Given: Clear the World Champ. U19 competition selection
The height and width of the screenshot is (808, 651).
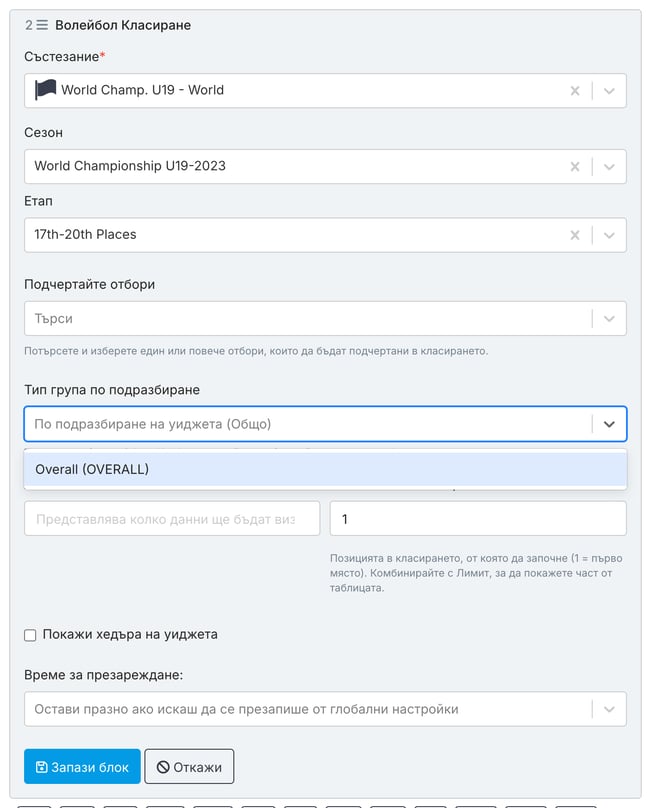Looking at the screenshot, I should [x=575, y=91].
